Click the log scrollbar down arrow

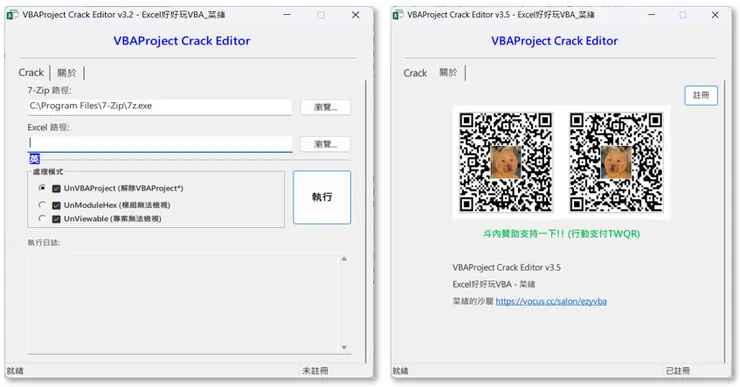(x=344, y=347)
